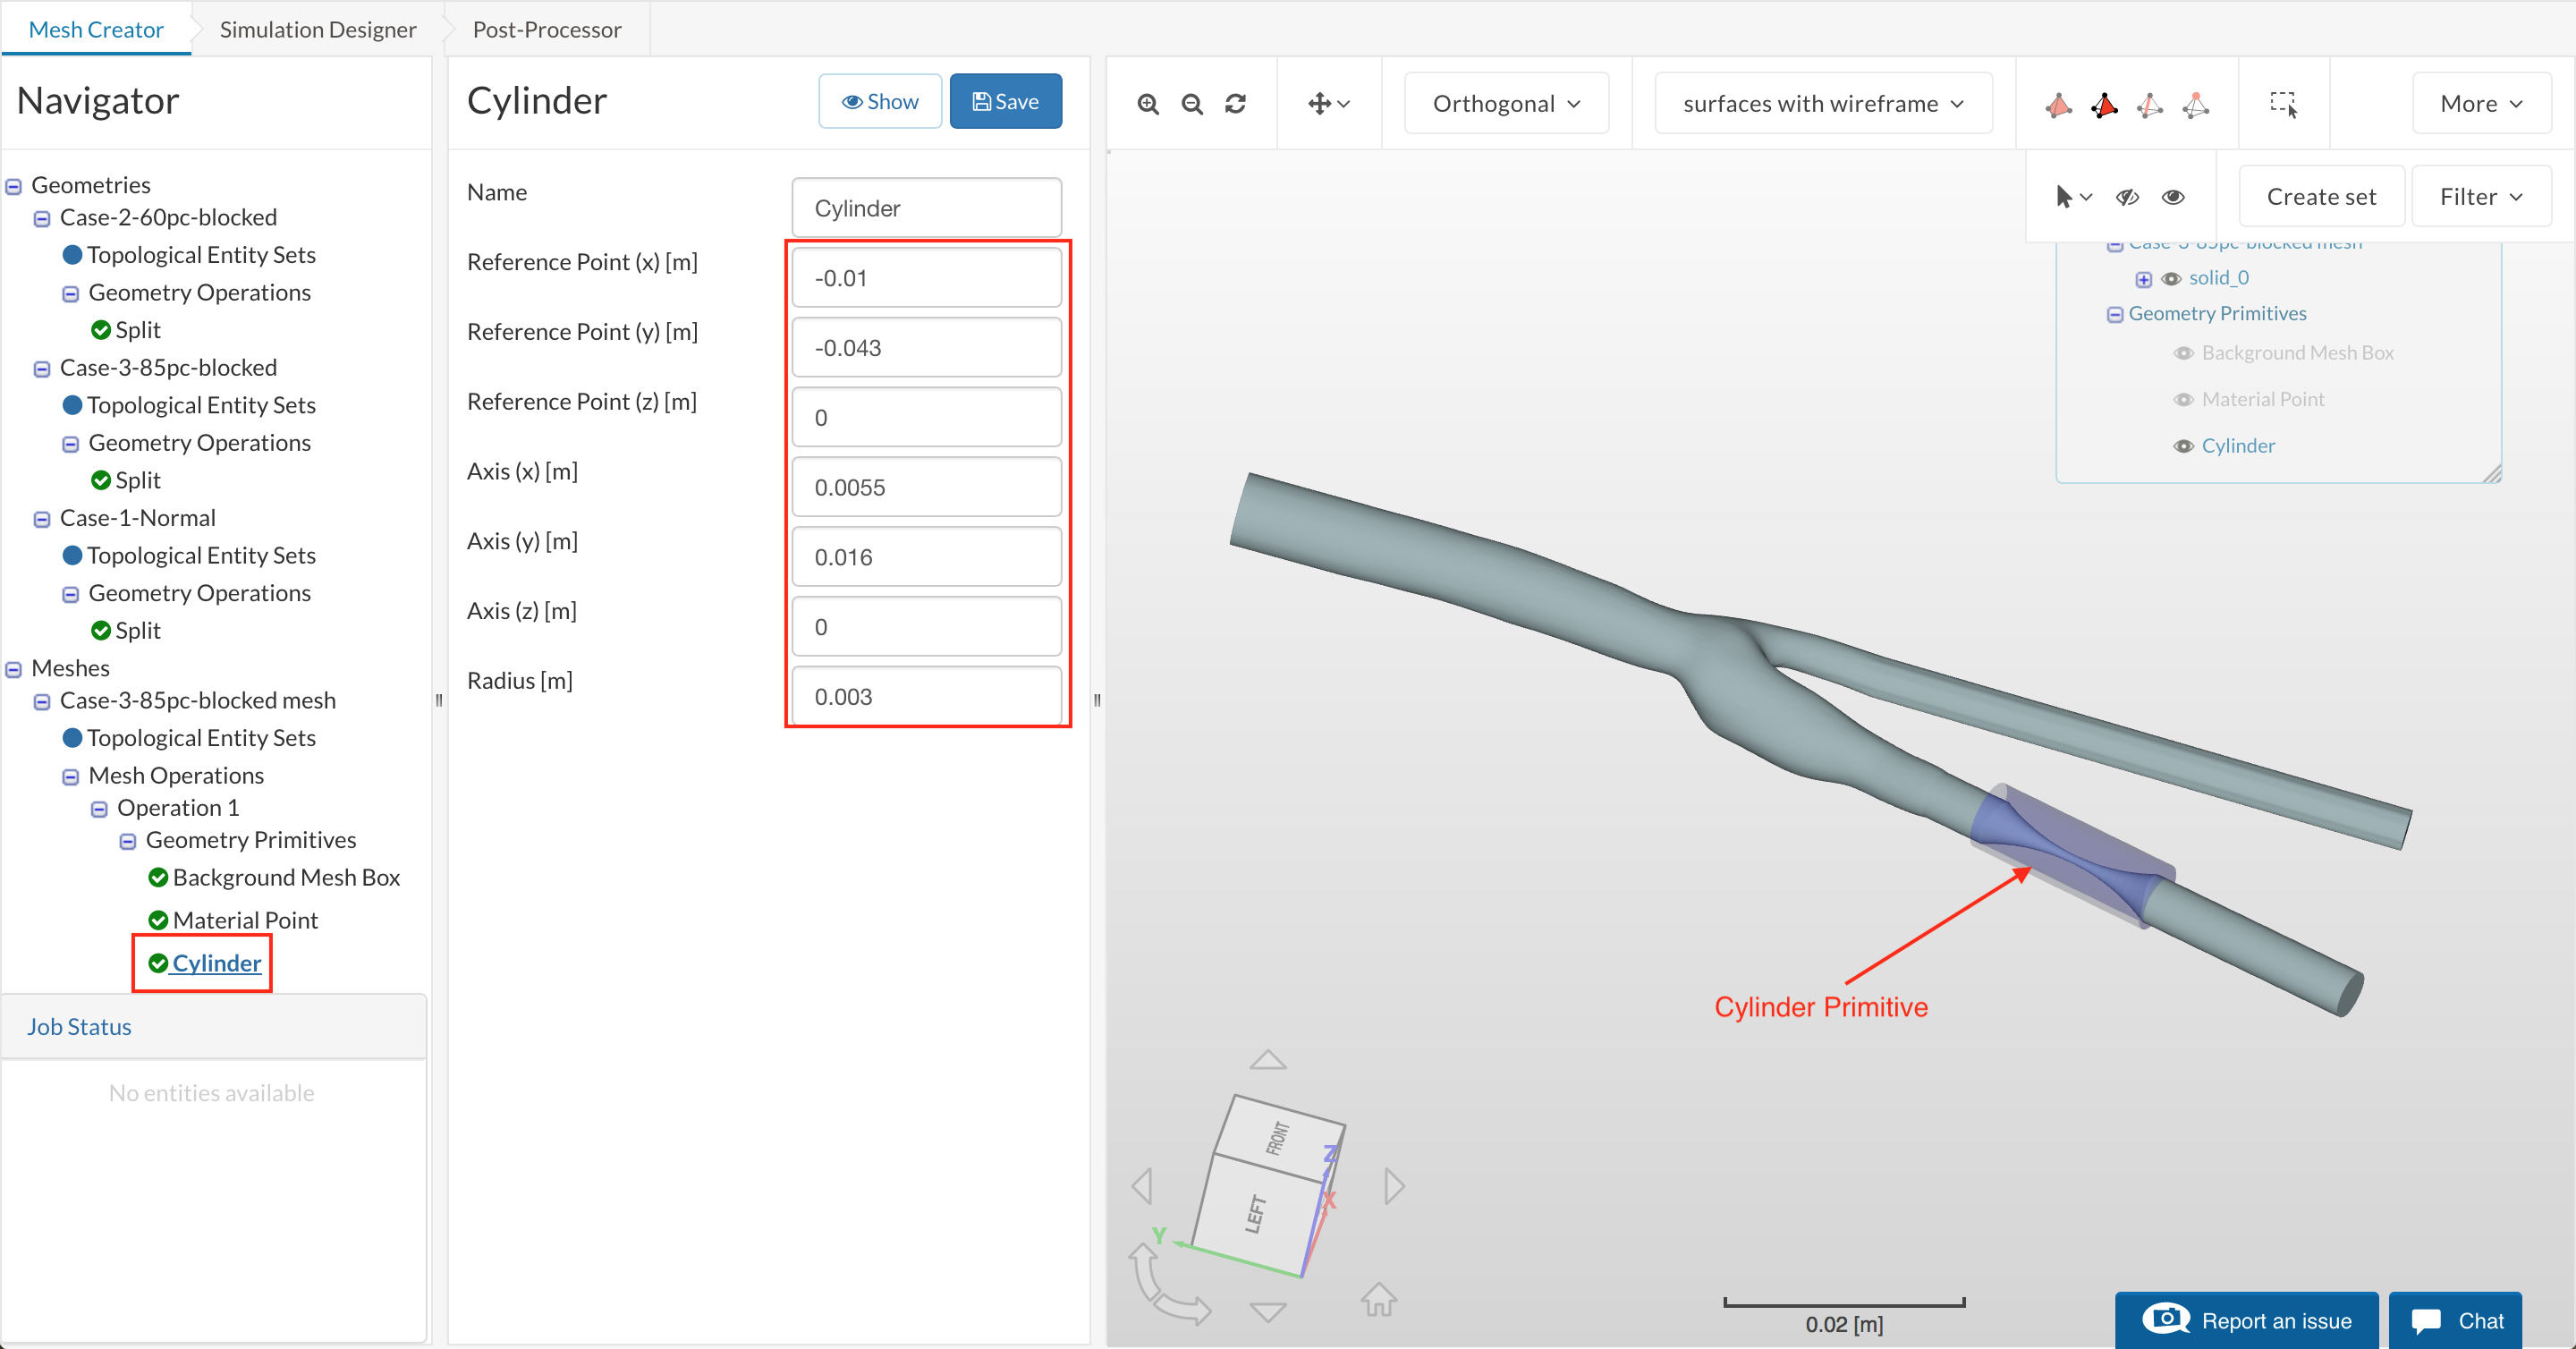
Task: Select the edge selection mode icon
Action: (2150, 104)
